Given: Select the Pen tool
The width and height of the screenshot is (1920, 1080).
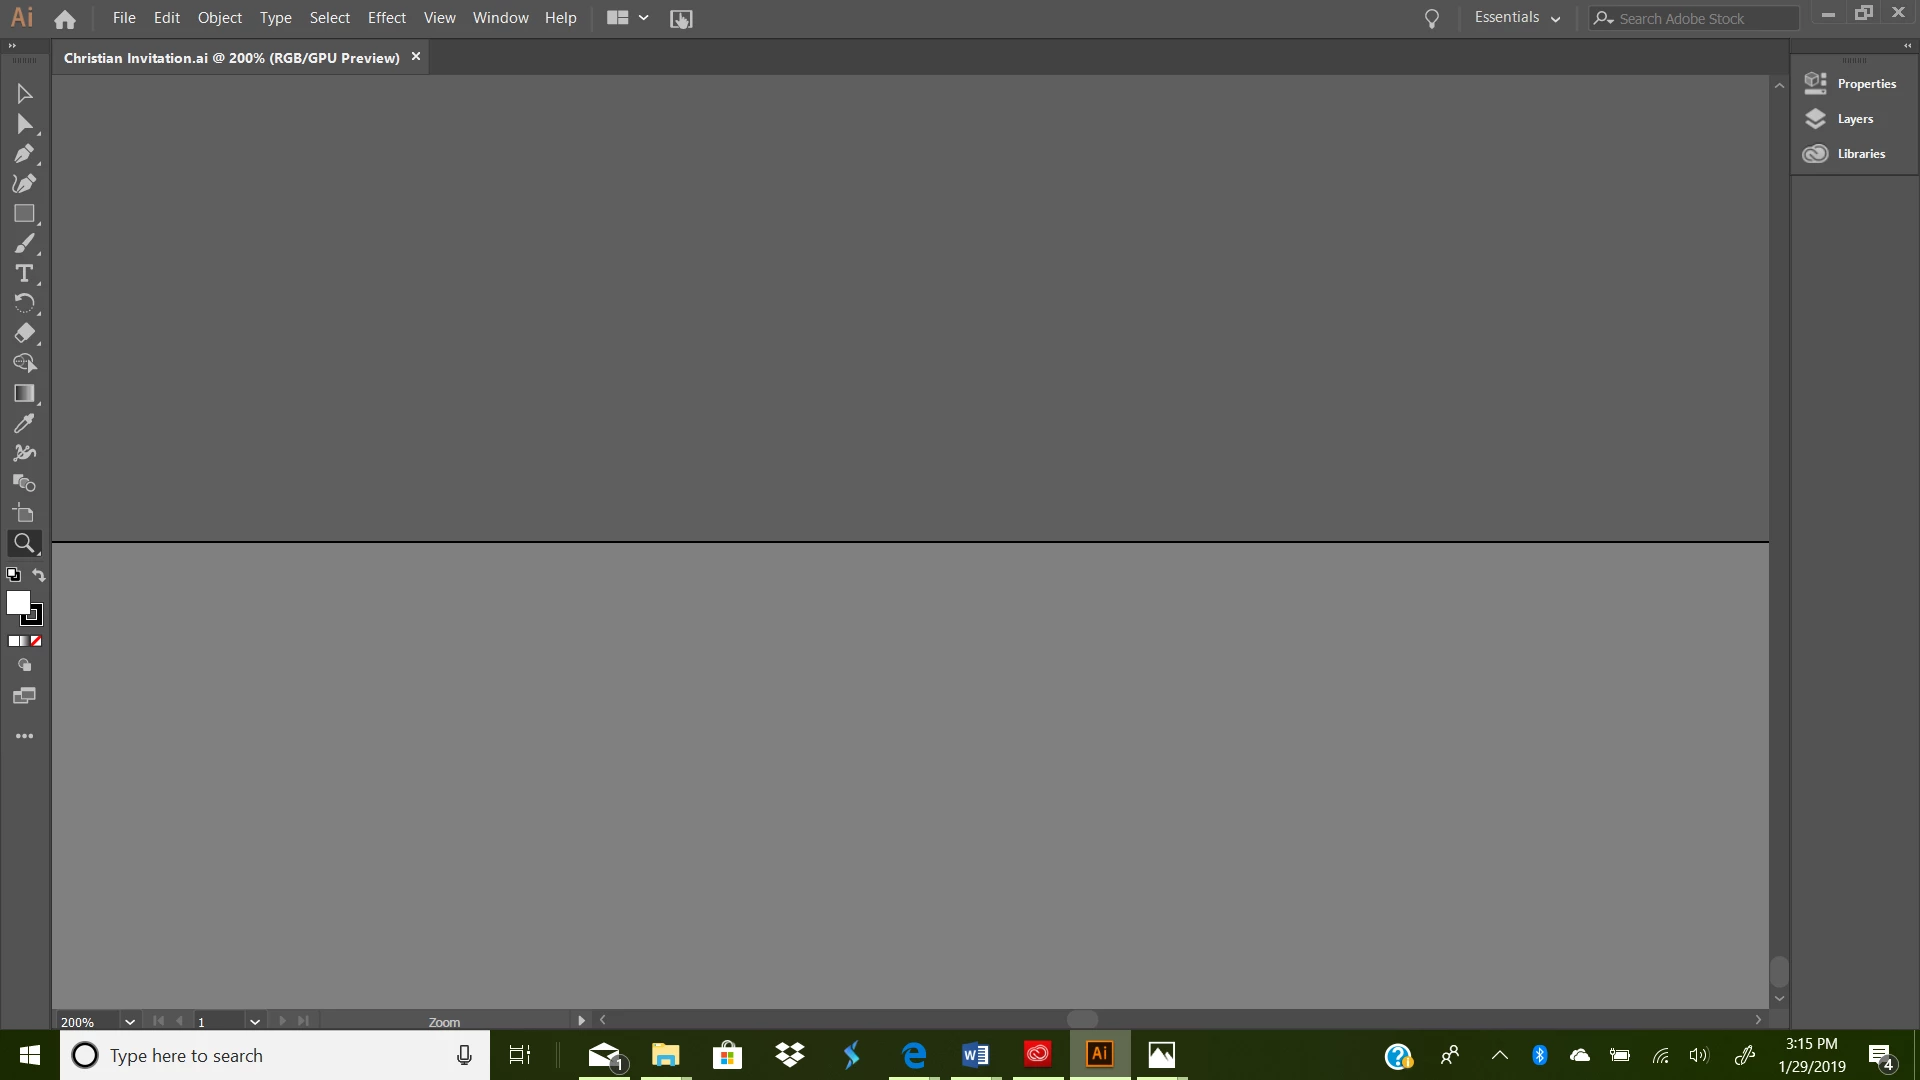Looking at the screenshot, I should click(x=24, y=154).
